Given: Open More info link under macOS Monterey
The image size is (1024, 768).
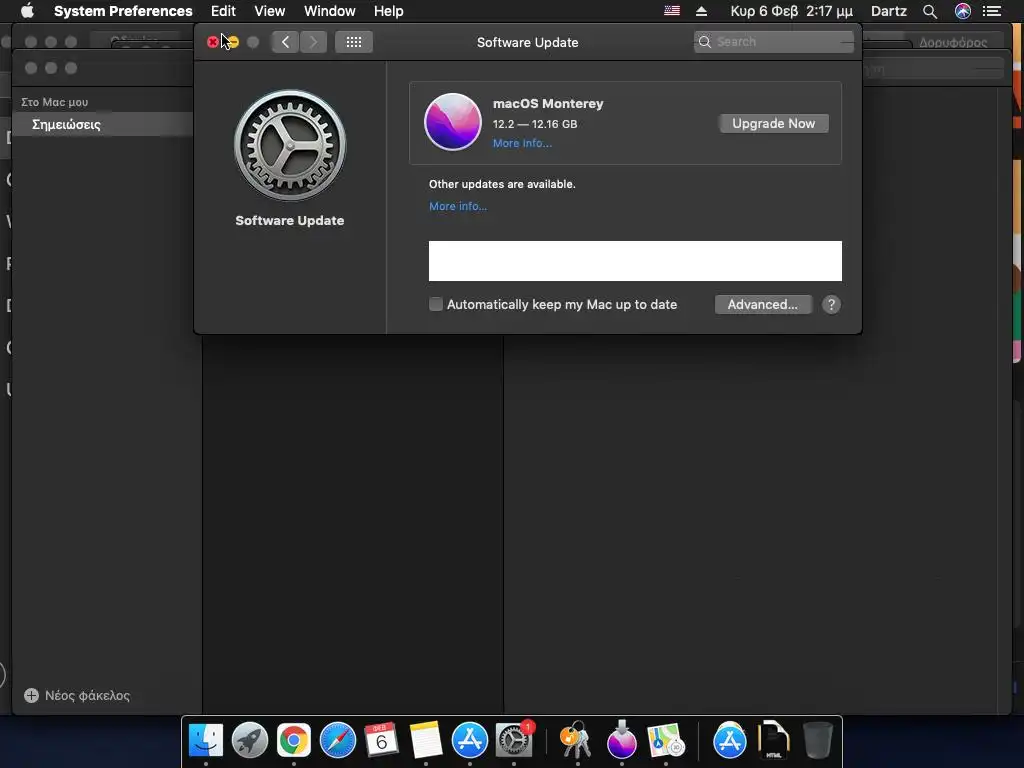Looking at the screenshot, I should tap(522, 143).
